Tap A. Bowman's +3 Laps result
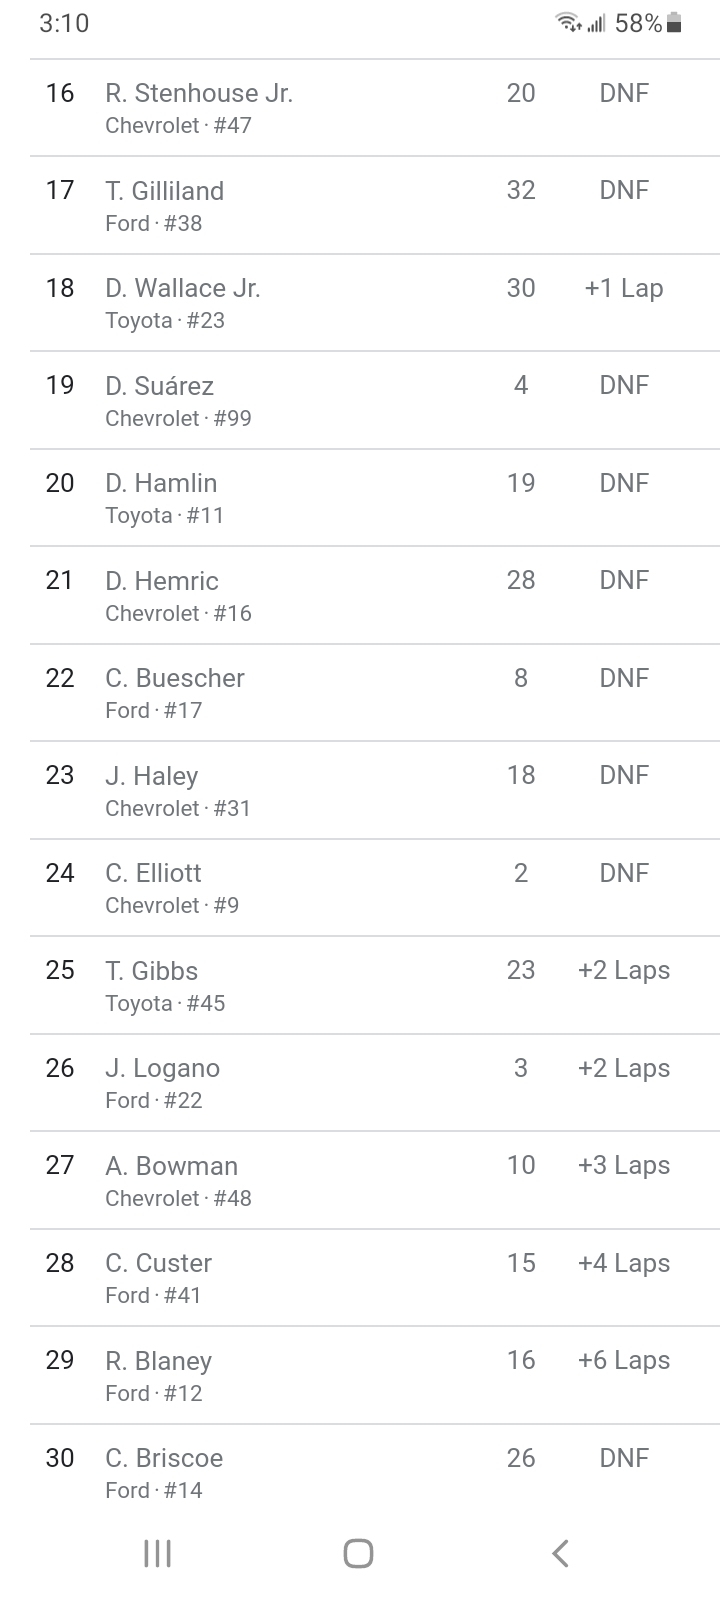This screenshot has height=1600, width=720. pyautogui.click(x=623, y=1165)
